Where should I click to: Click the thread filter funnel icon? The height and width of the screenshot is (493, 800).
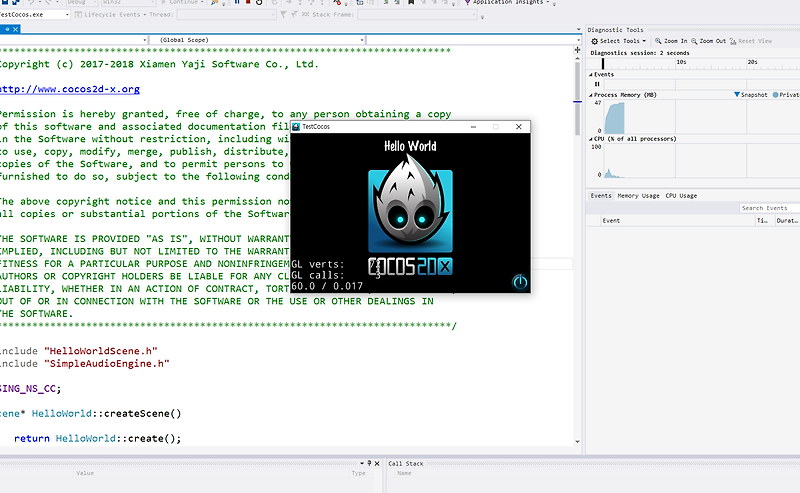[283, 14]
